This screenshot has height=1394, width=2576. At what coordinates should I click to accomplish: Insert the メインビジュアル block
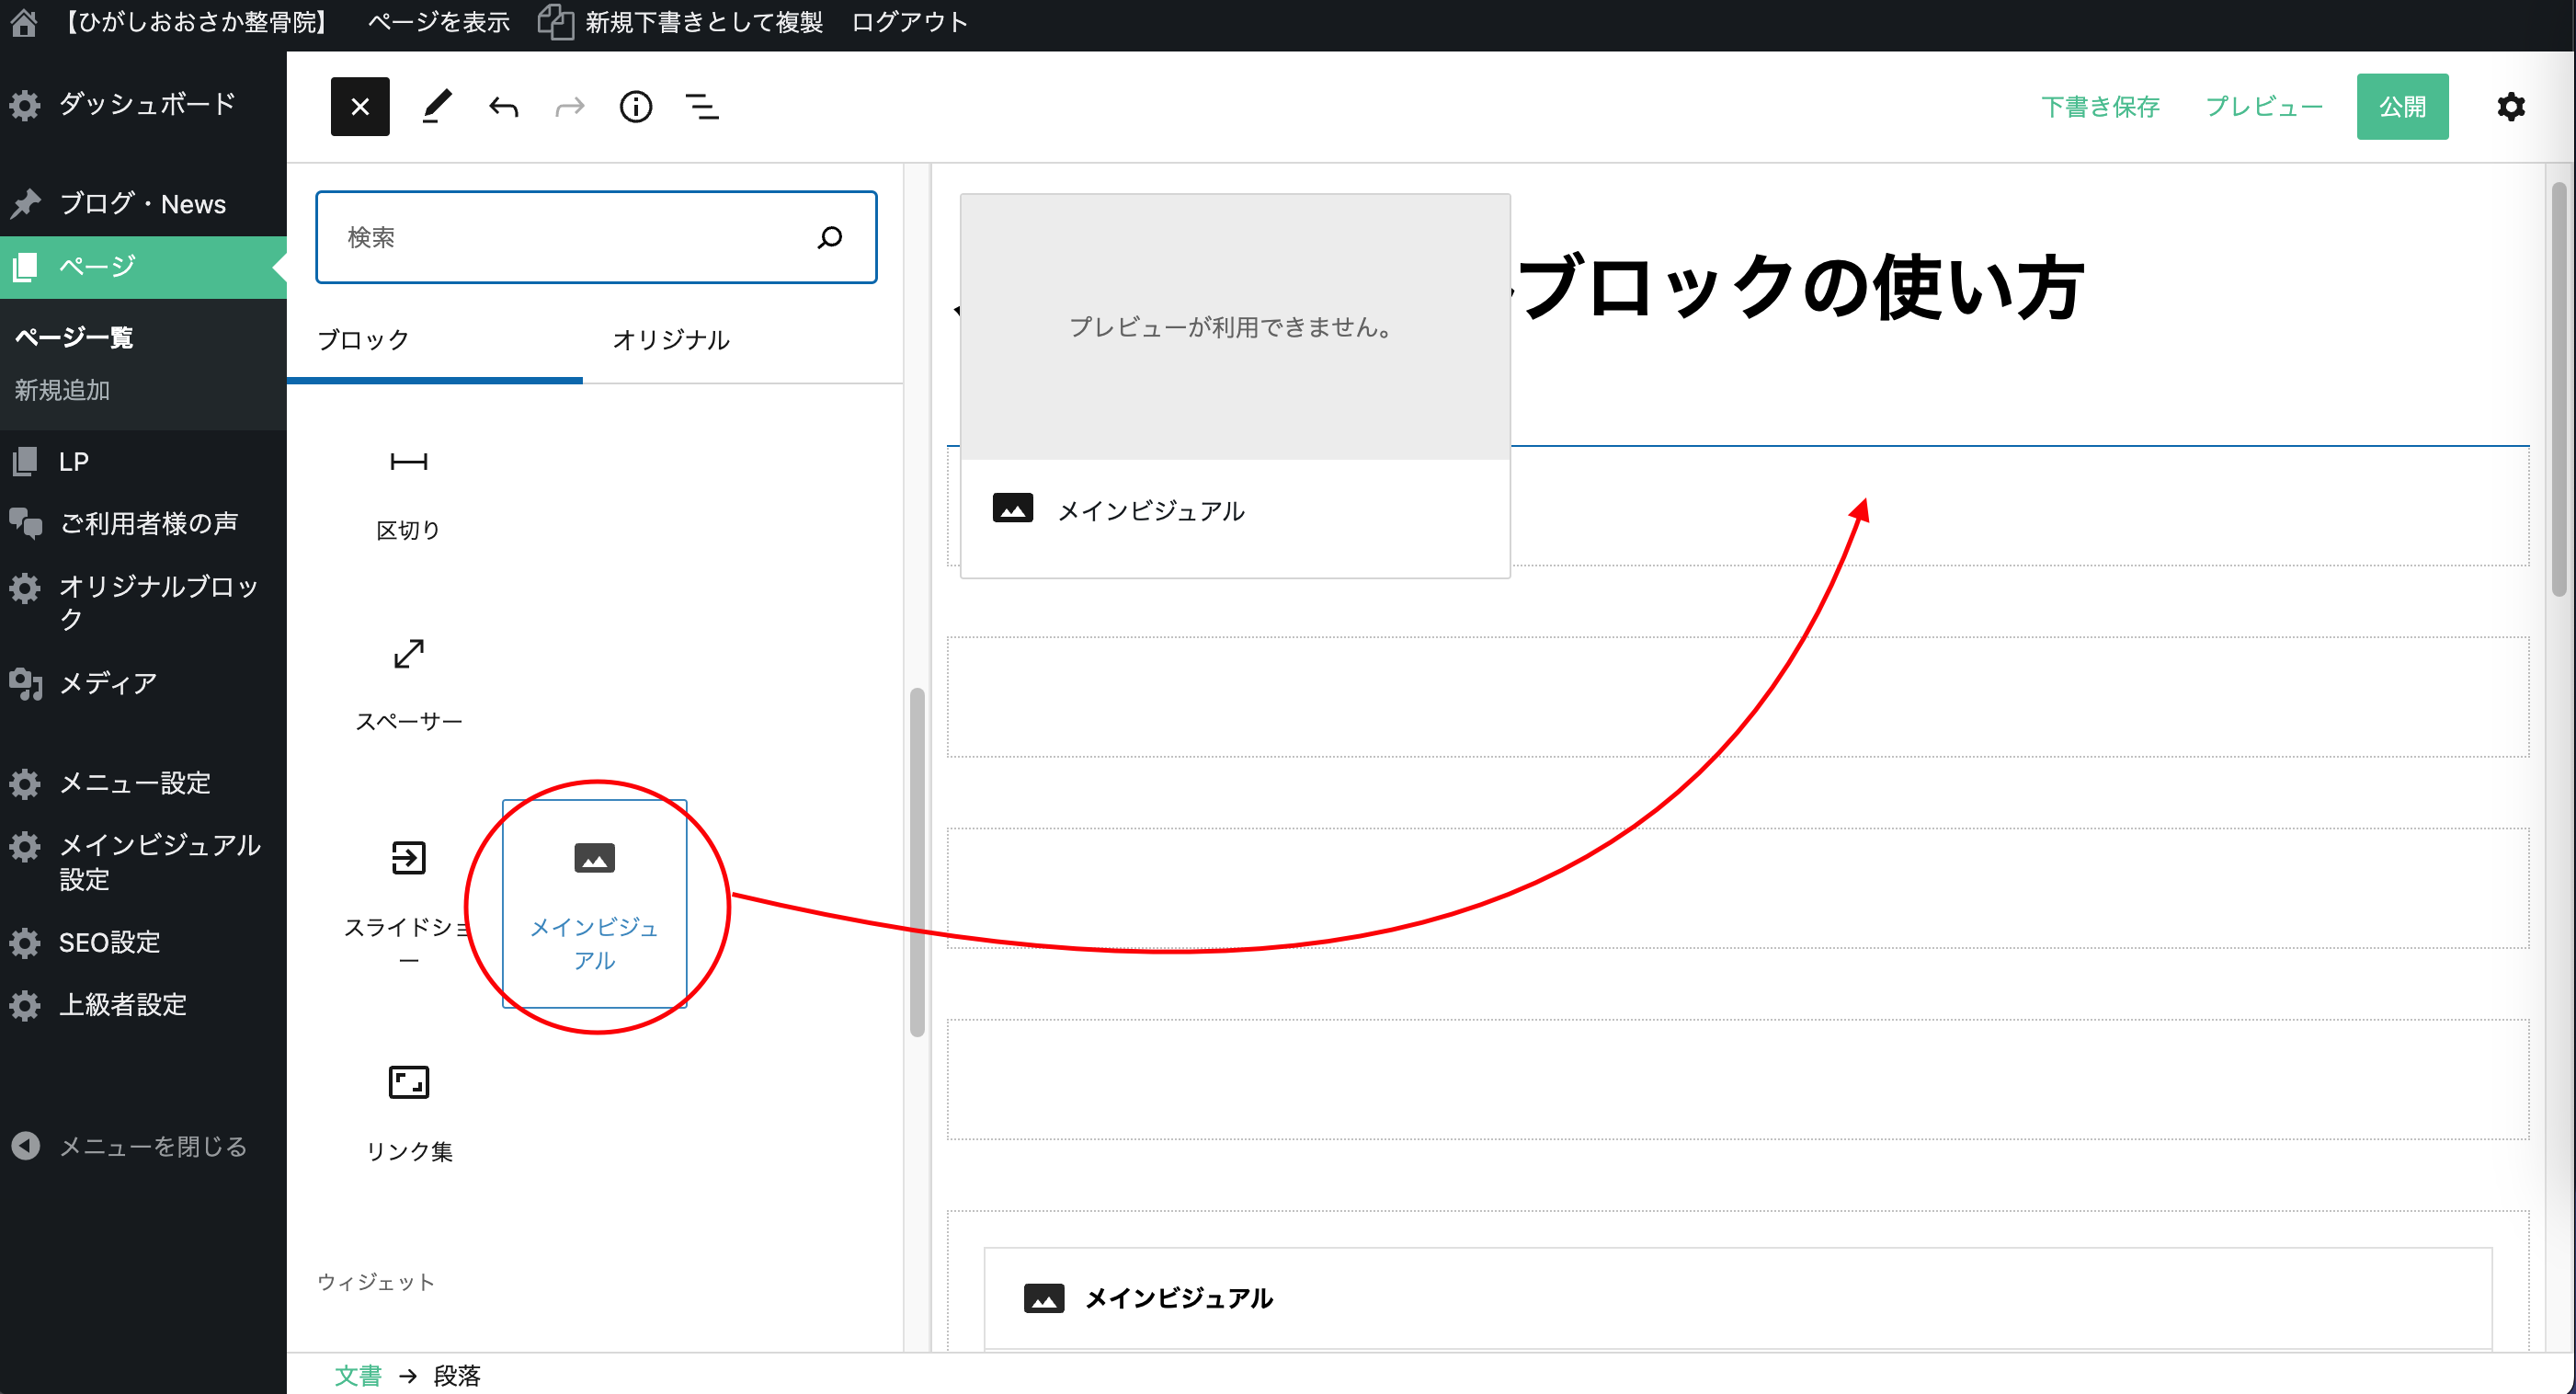point(594,902)
